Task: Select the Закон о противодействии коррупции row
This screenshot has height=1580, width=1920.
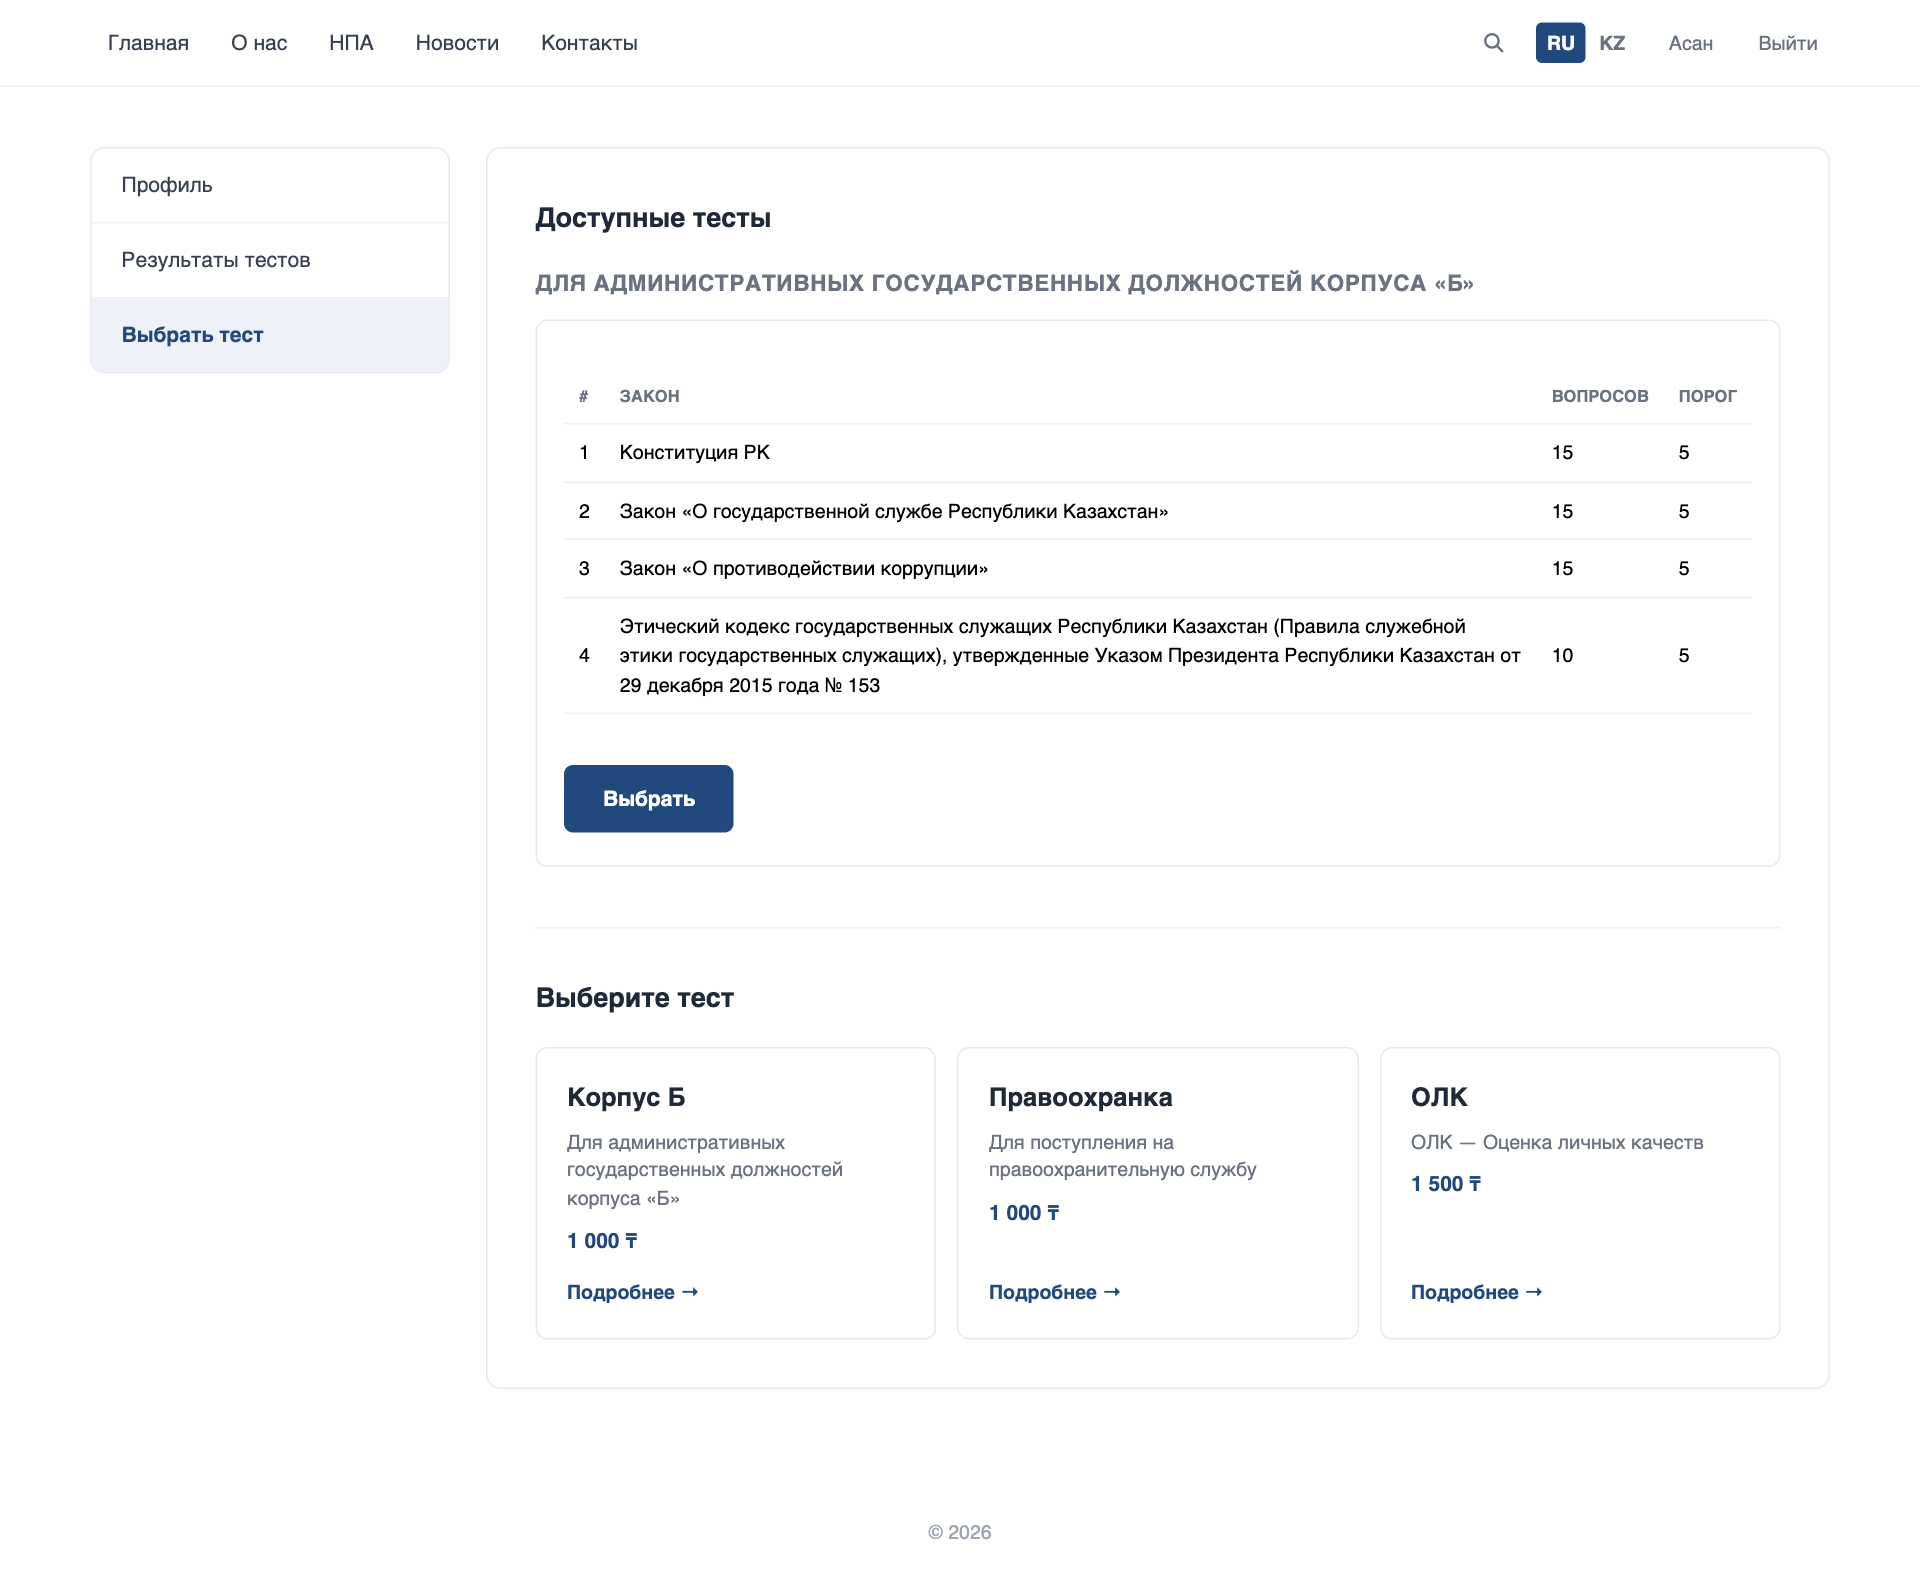Action: tap(1157, 569)
